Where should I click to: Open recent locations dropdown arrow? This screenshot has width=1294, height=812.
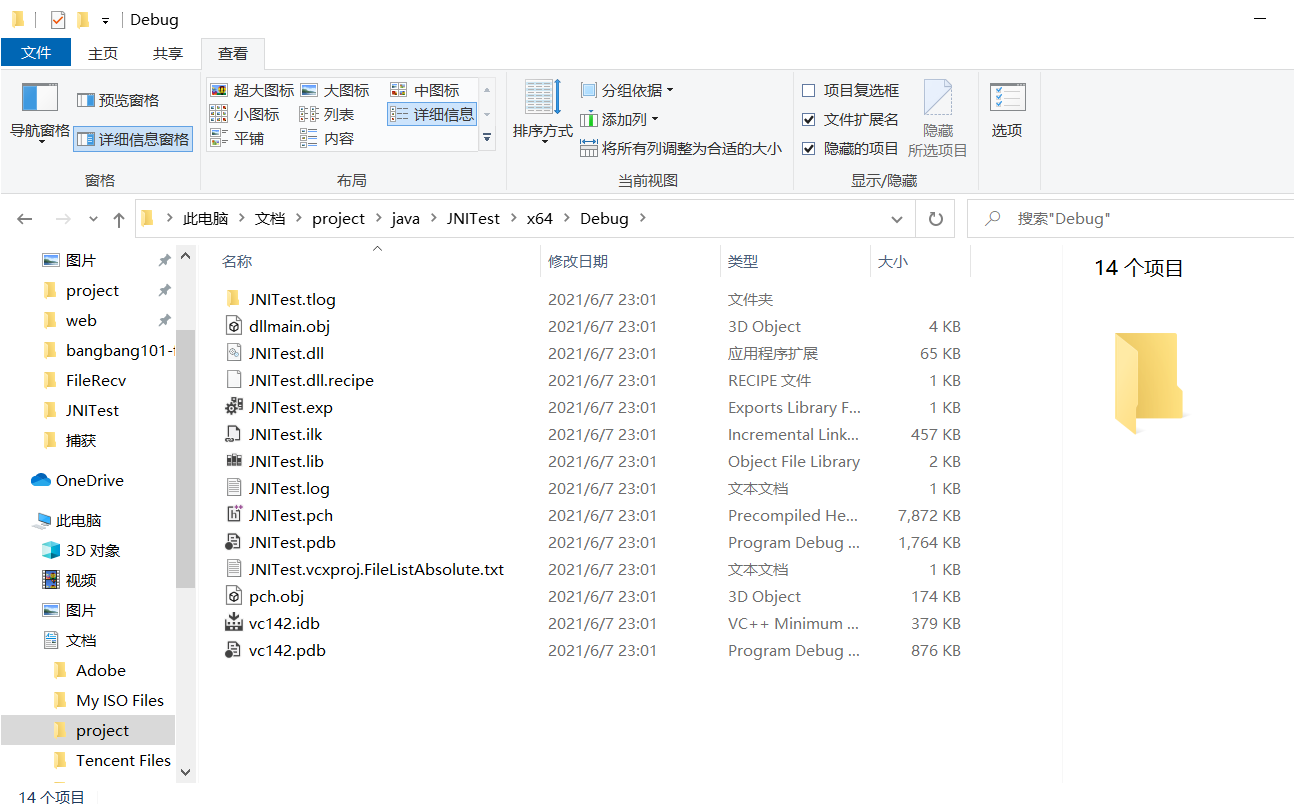(93, 219)
